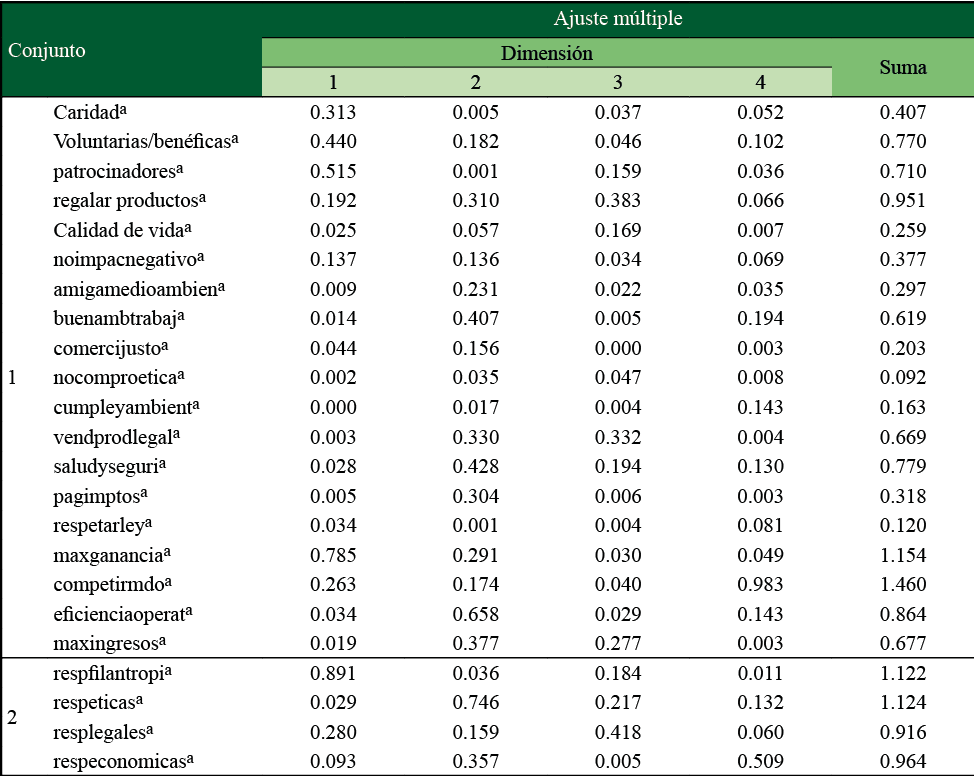Select the 0.746 value in respeticas row
This screenshot has width=974, height=776.
(x=476, y=703)
